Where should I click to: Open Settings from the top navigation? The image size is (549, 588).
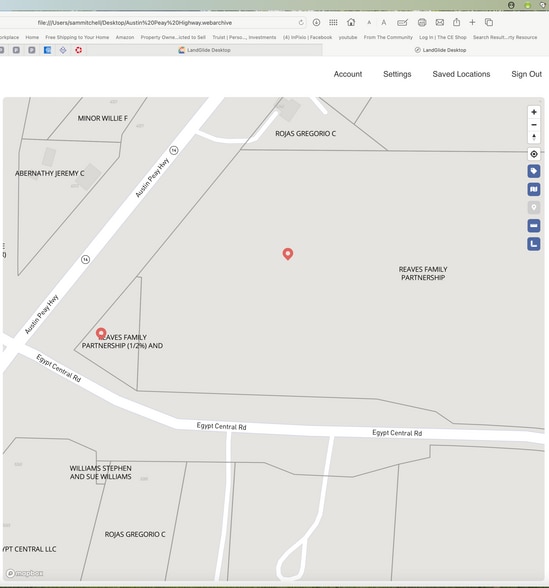tap(397, 74)
